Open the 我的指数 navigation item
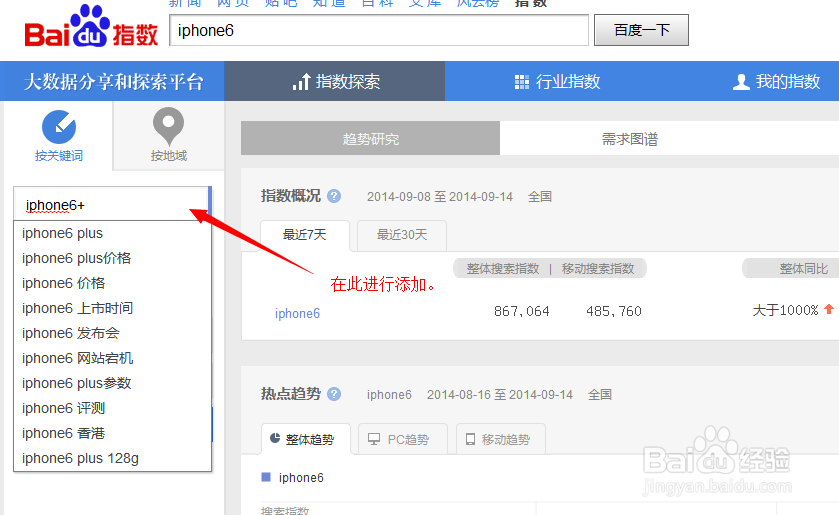 click(776, 81)
